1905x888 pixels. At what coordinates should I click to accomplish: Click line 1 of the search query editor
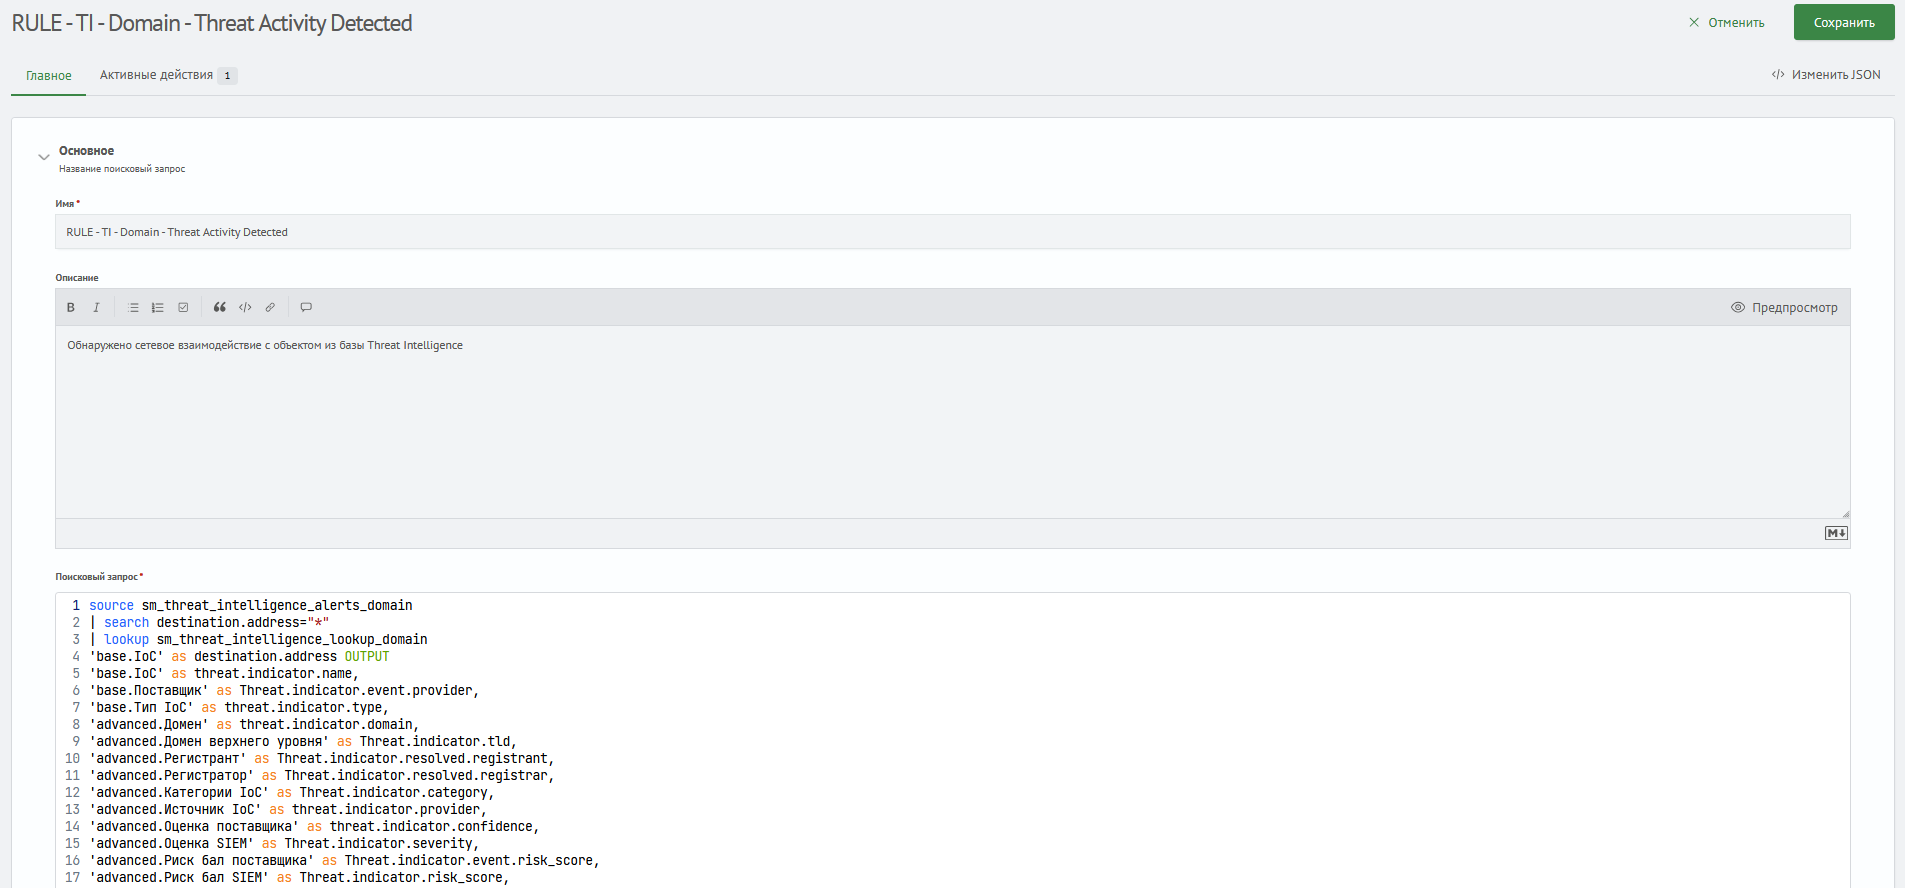coord(600,605)
